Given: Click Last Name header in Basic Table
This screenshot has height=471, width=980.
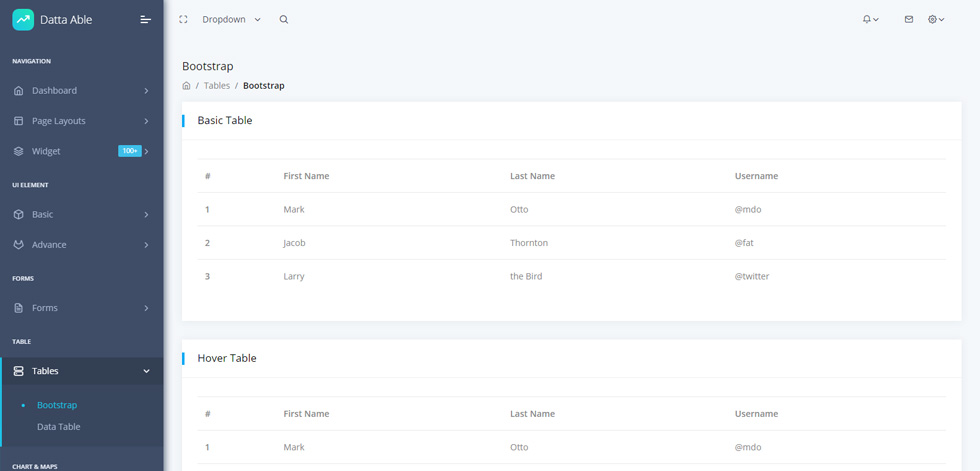Looking at the screenshot, I should [x=532, y=176].
